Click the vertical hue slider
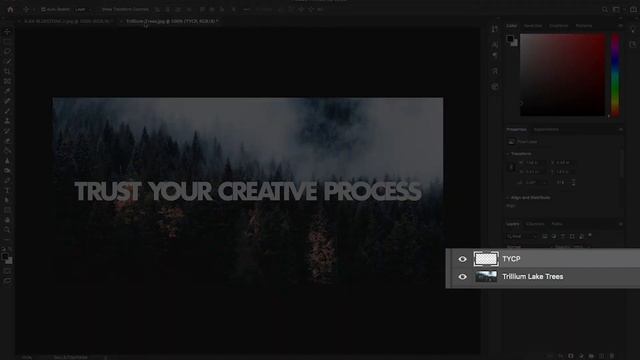Image resolution: width=640 pixels, height=360 pixels. point(615,75)
